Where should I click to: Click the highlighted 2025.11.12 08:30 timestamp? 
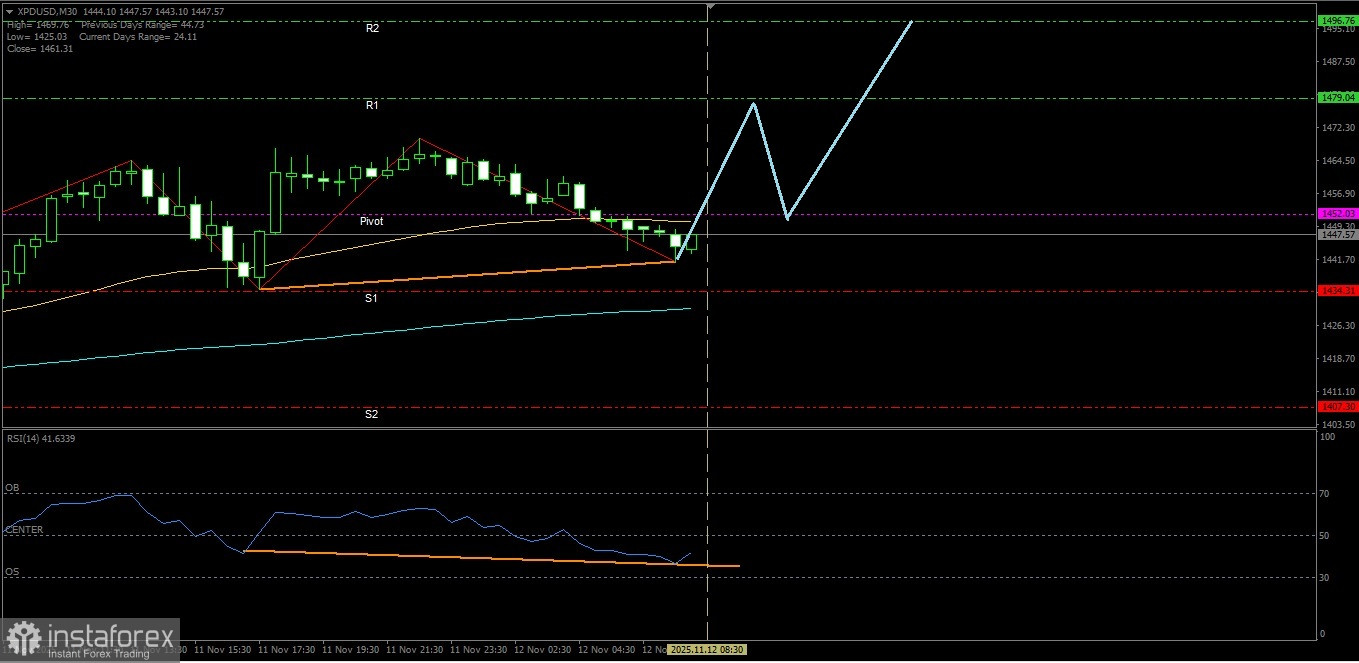click(705, 649)
